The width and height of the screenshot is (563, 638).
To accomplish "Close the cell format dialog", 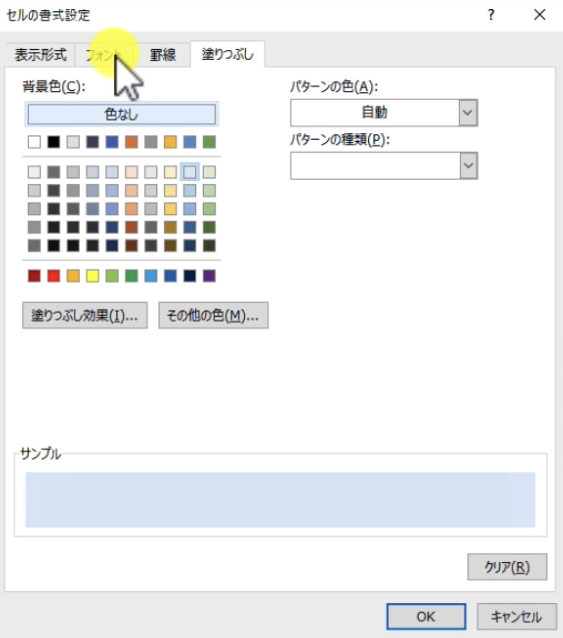I will [539, 15].
